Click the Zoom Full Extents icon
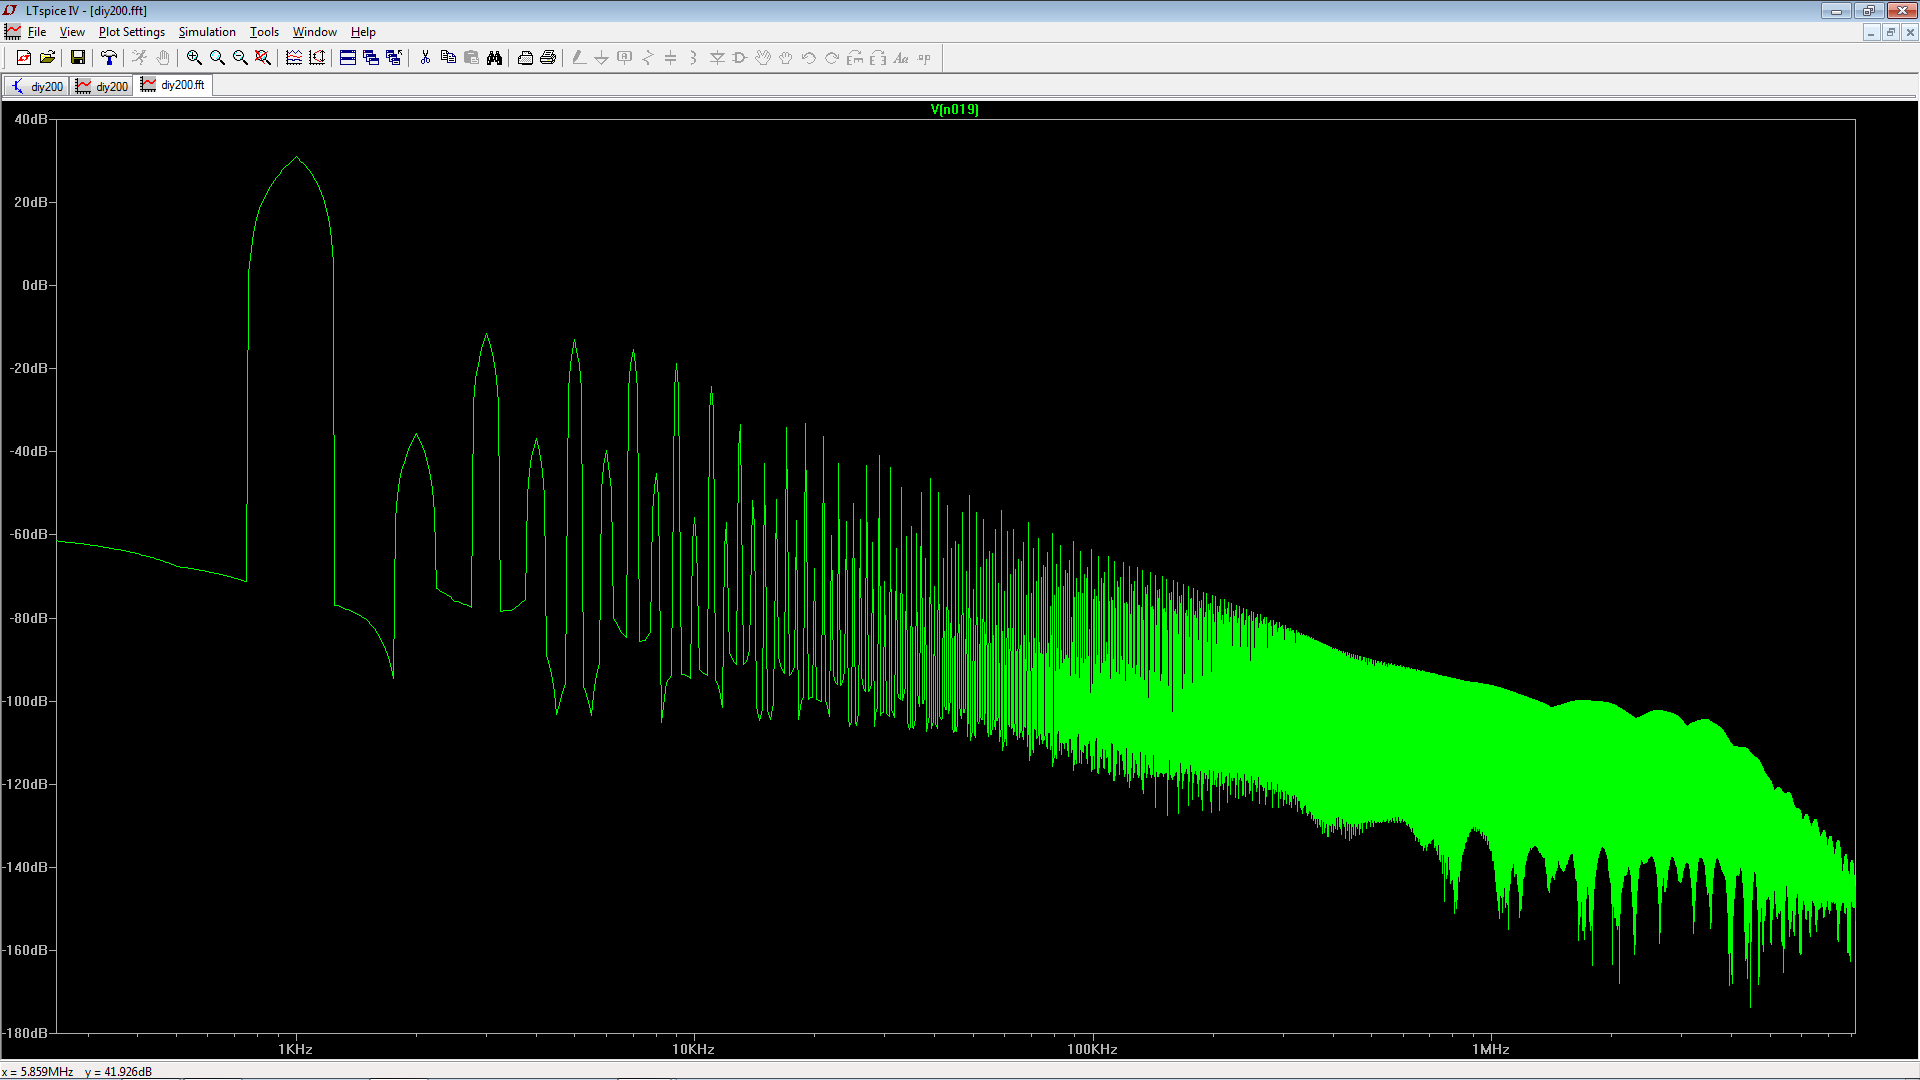Viewport: 1920px width, 1080px height. click(263, 58)
